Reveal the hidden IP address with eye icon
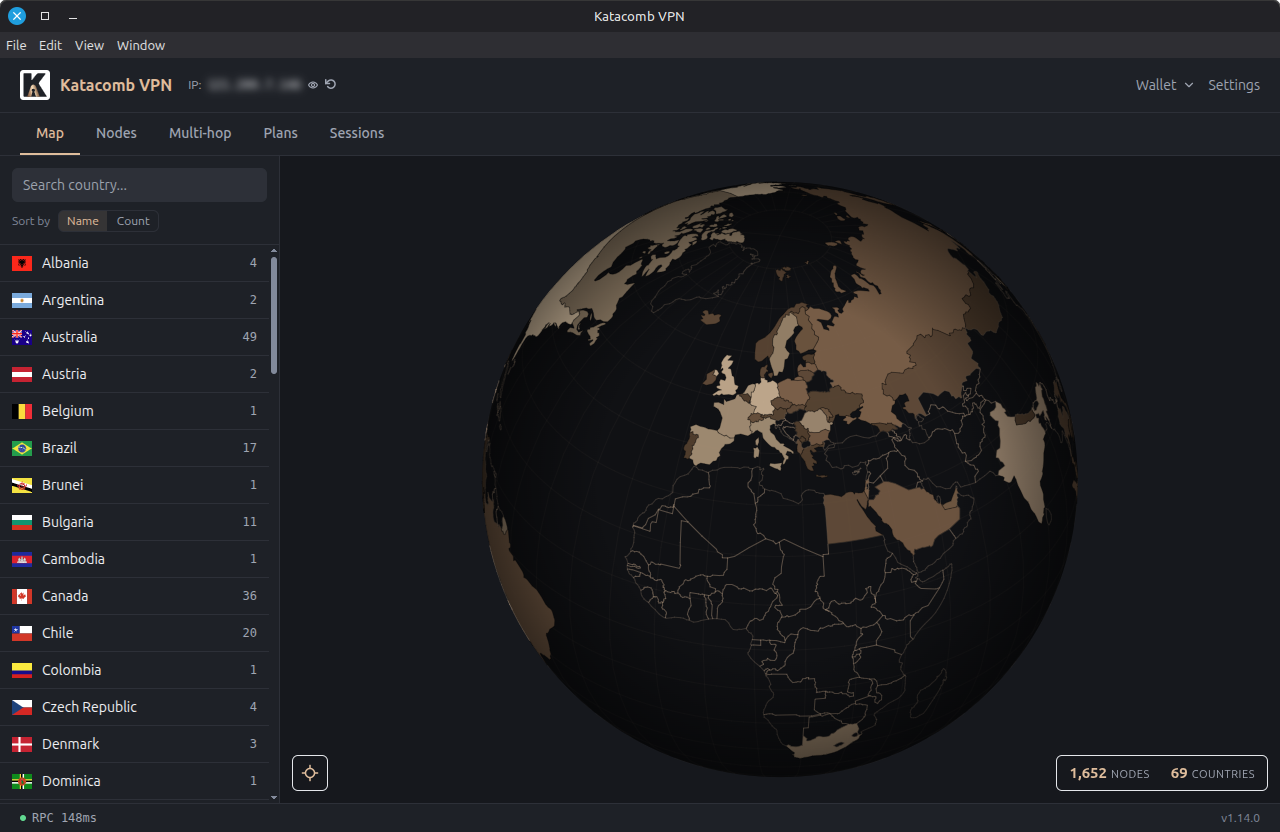Image resolution: width=1280 pixels, height=832 pixels. click(313, 85)
